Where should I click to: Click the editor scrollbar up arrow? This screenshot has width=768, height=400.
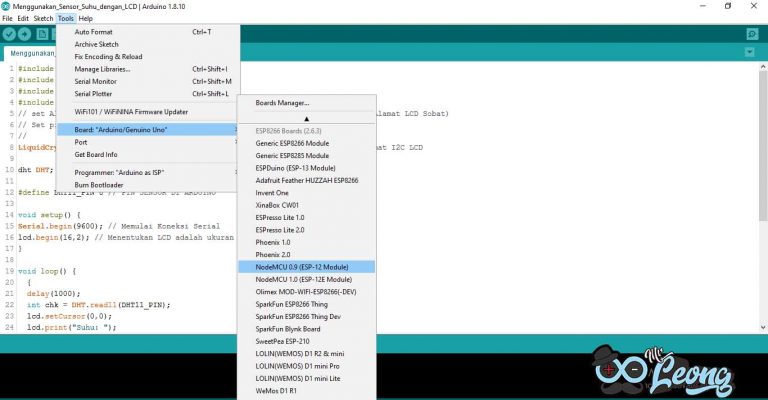[763, 66]
